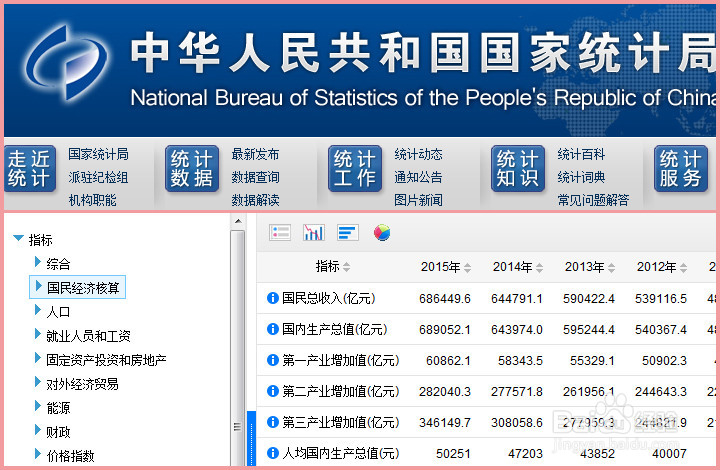
Task: Expand the 财政 tree node
Action: pyautogui.click(x=38, y=430)
